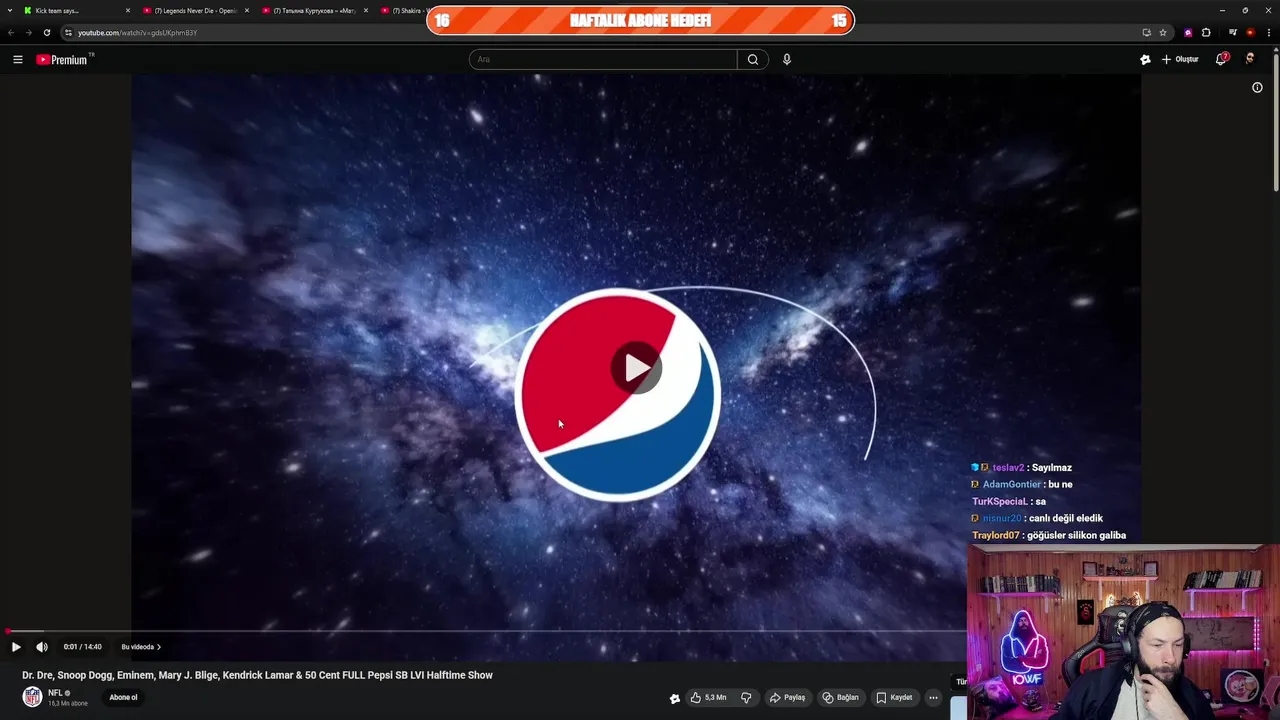This screenshot has width=1280, height=720.
Task: Subscribe with the 'Abone ol' button
Action: [x=123, y=697]
